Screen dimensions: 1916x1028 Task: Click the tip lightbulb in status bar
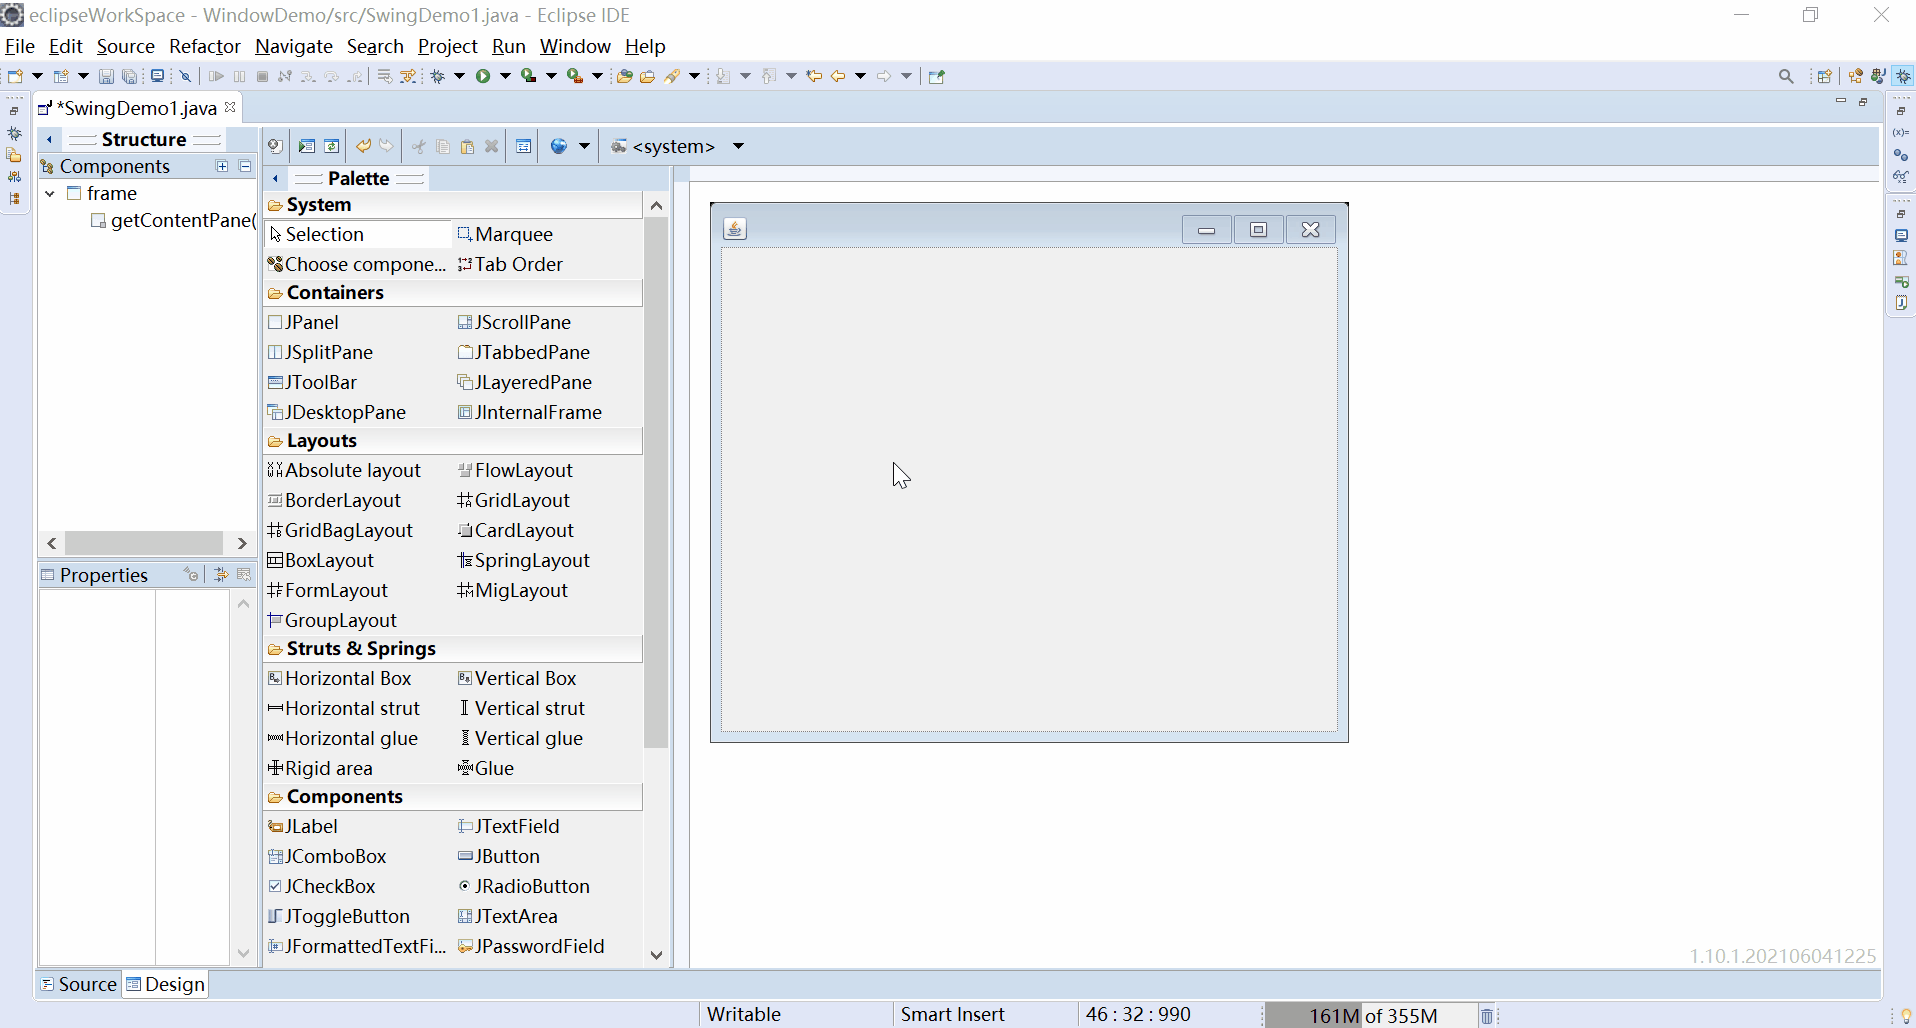click(1906, 1016)
